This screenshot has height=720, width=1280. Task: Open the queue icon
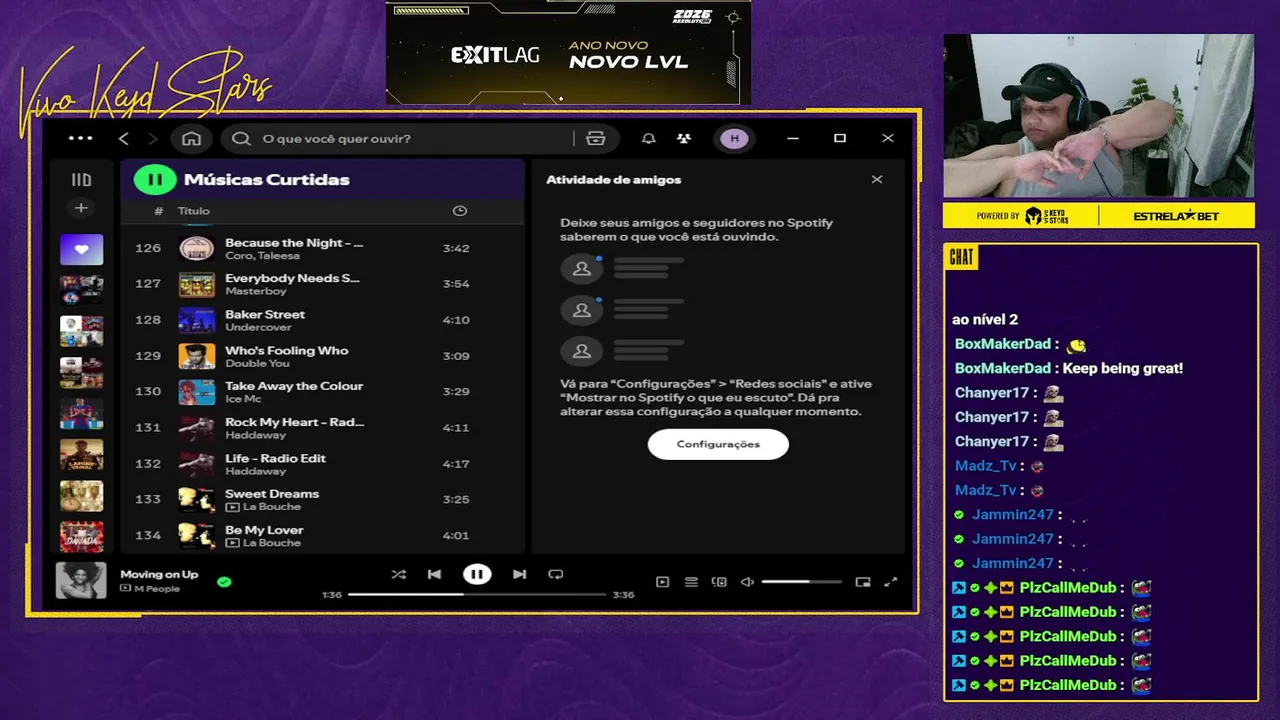[691, 582]
